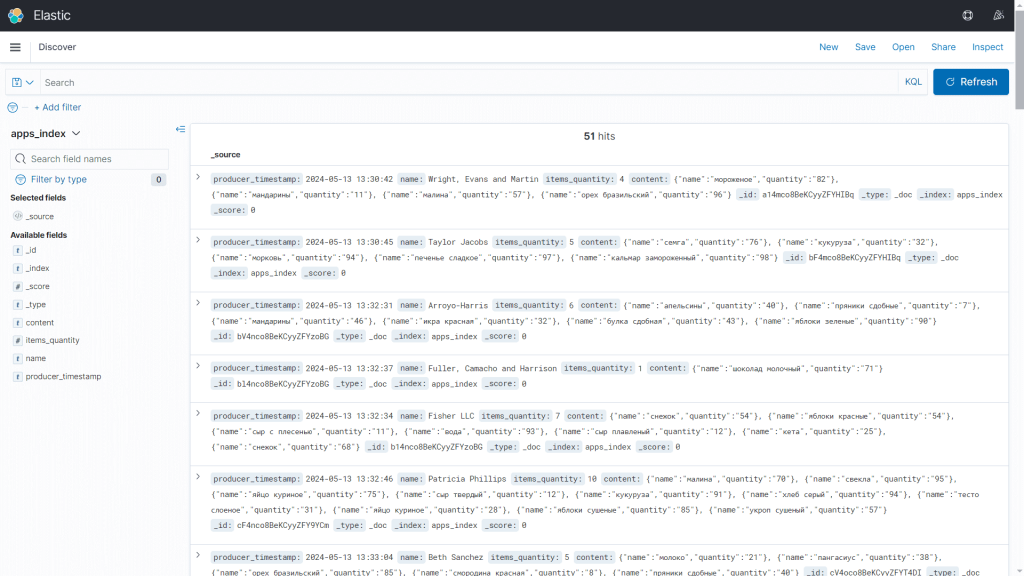Click the Discover breadcrumb
The image size is (1024, 576).
click(57, 47)
